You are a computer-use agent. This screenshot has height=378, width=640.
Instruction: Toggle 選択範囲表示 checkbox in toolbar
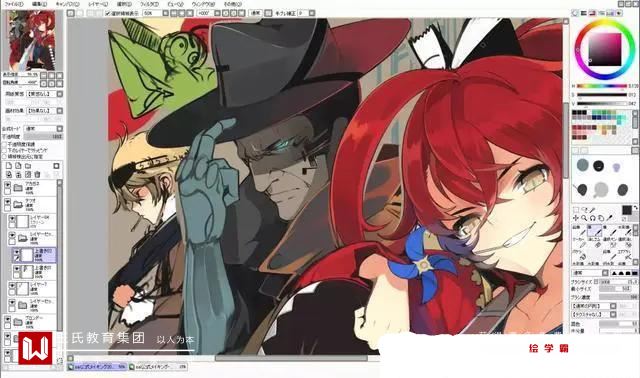pyautogui.click(x=108, y=13)
